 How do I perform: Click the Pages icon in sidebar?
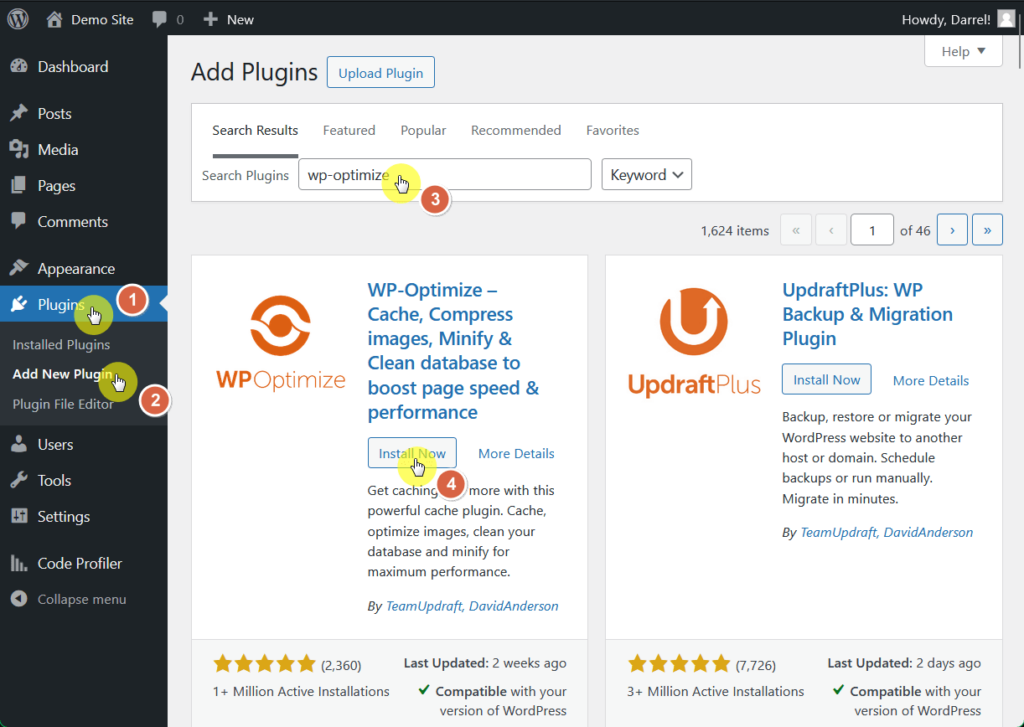pyautogui.click(x=19, y=186)
